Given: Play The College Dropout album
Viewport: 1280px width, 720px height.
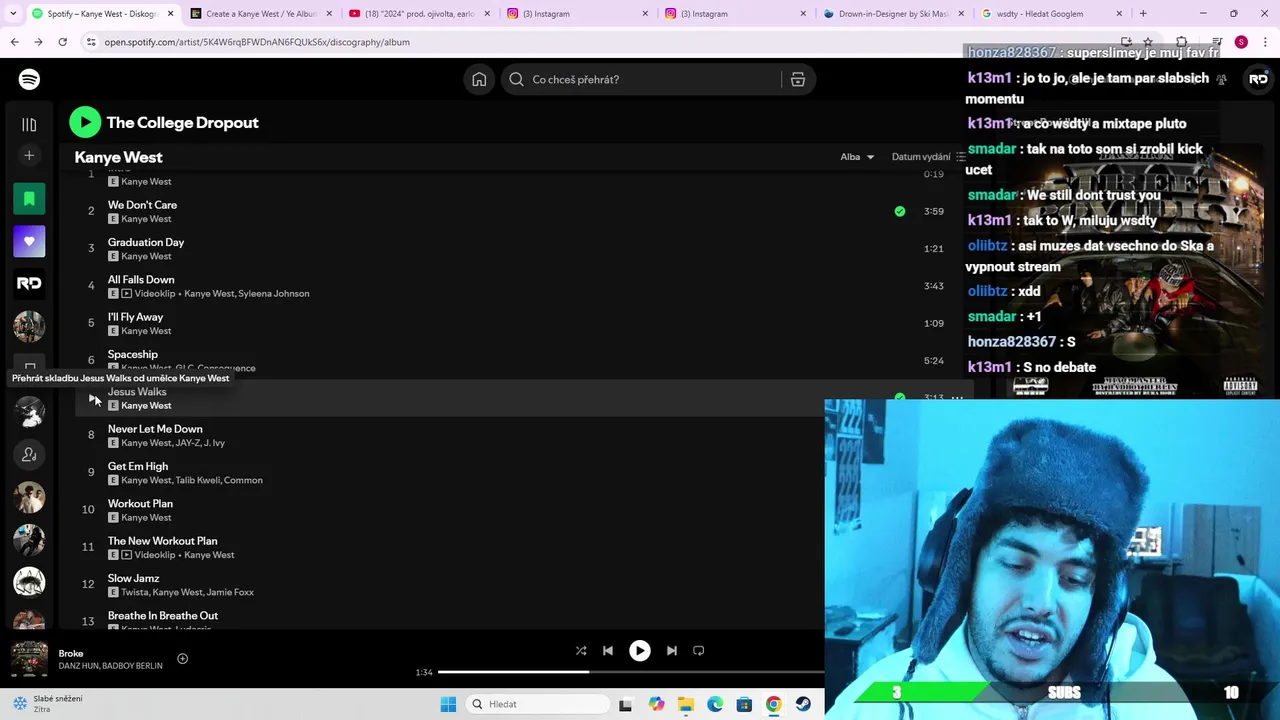Looking at the screenshot, I should tap(85, 122).
